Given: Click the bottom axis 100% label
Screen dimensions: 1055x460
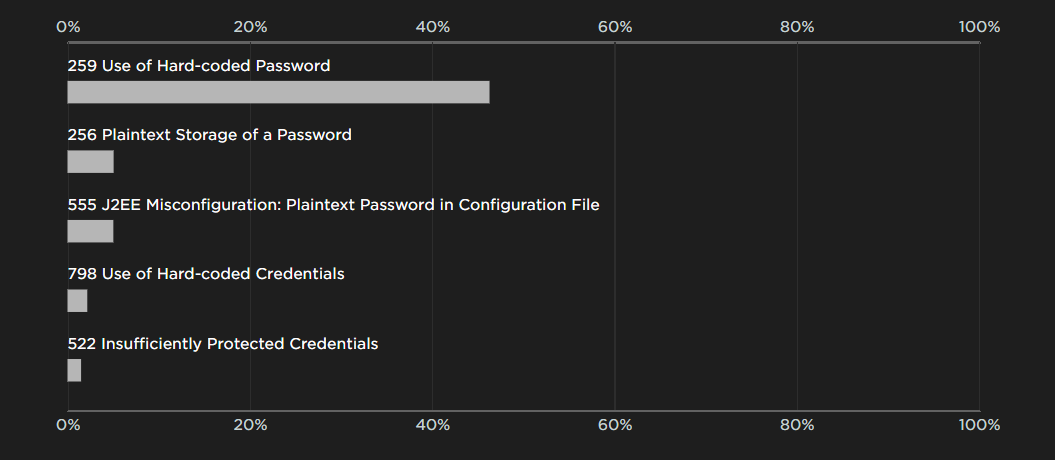Looking at the screenshot, I should click(980, 425).
